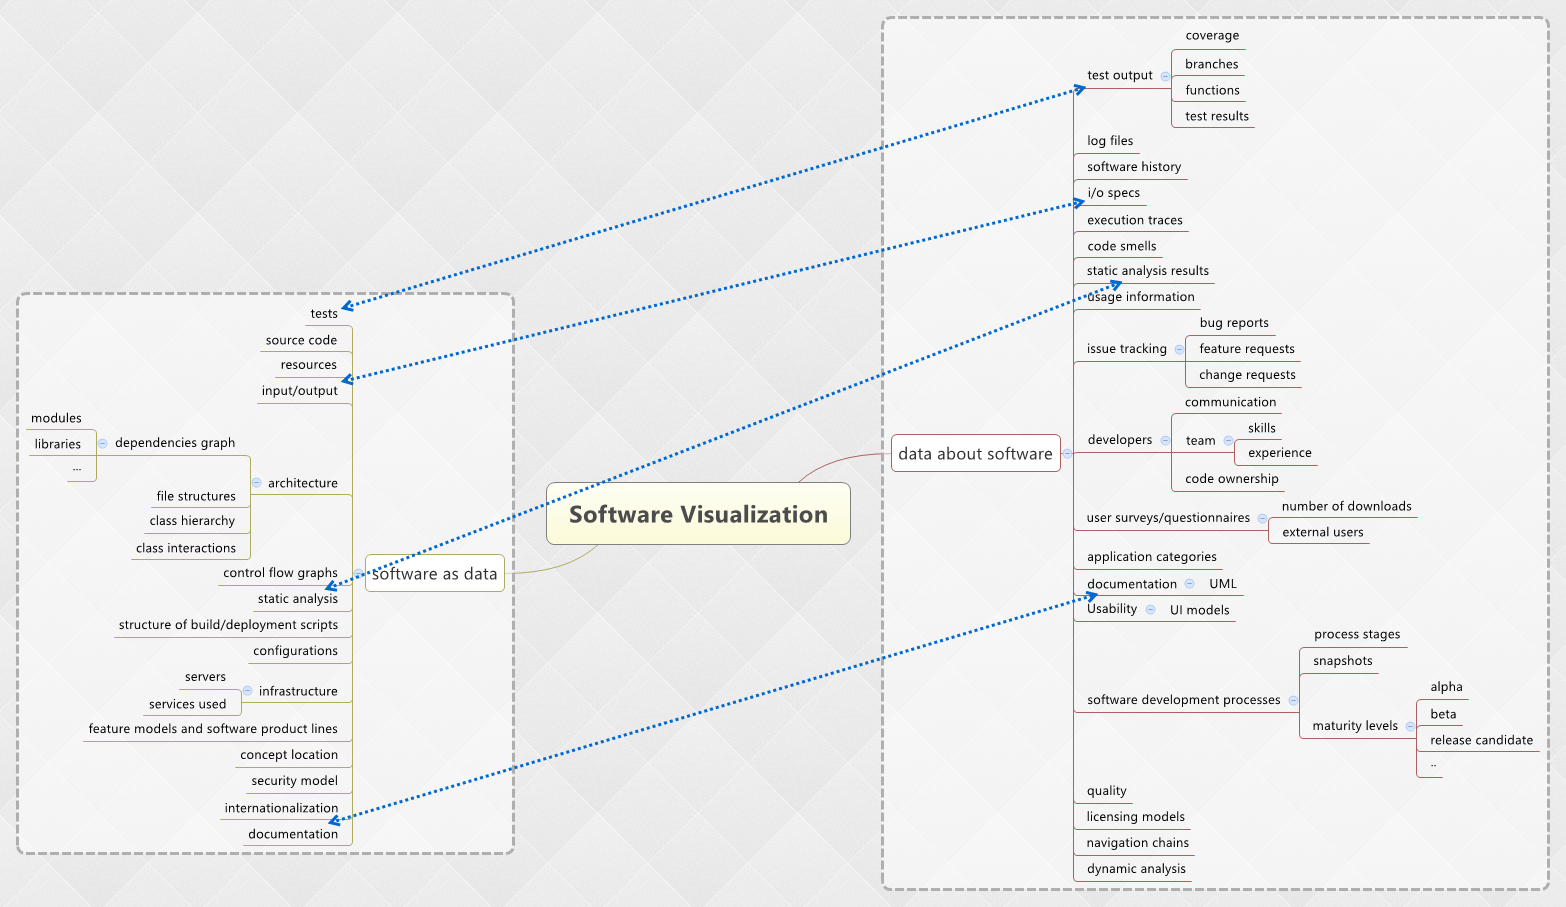The image size is (1566, 907).
Task: Collapse 'software development processes' minus icon
Action: tap(1293, 701)
